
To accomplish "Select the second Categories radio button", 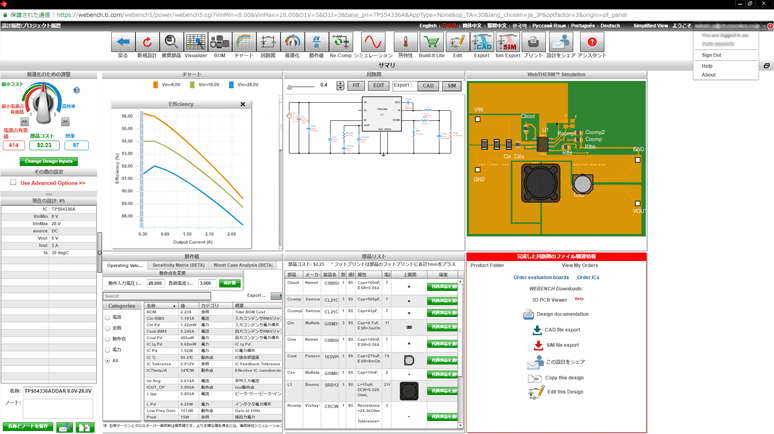I will coord(108,328).
